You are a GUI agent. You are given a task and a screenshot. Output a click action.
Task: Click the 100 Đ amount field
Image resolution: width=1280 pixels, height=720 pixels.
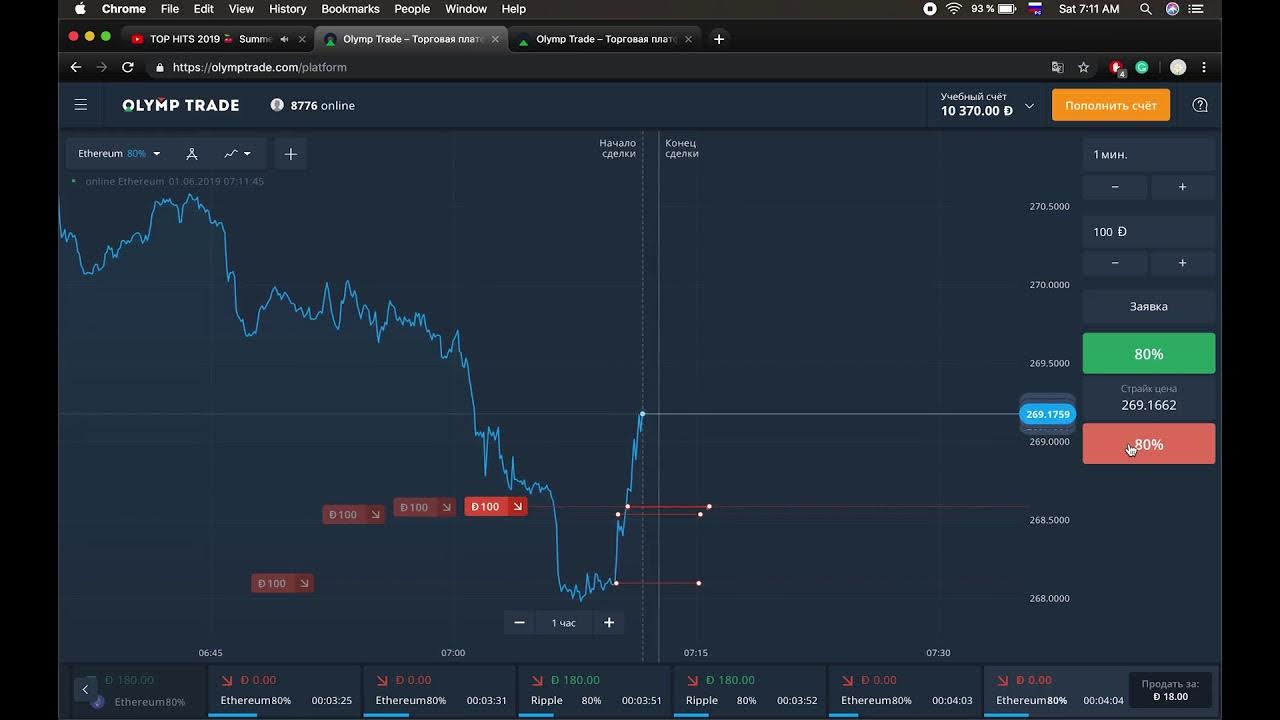[x=1149, y=232]
